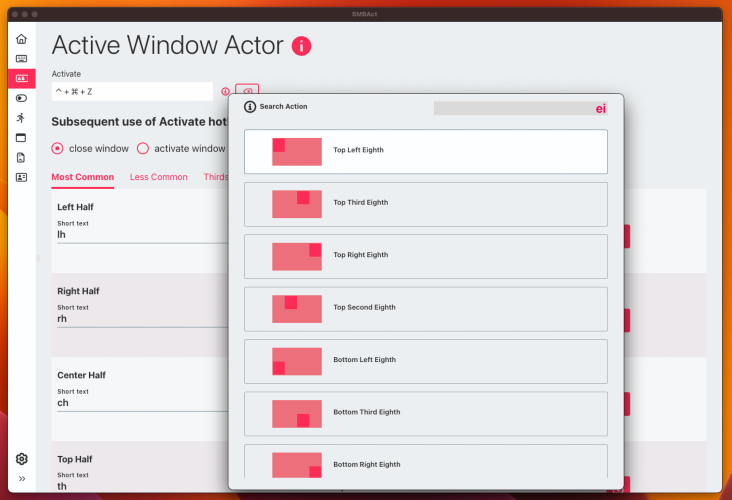Screen dimensions: 732x500
Task: Clear the Activate hotkey with the delete button
Action: 247,90
